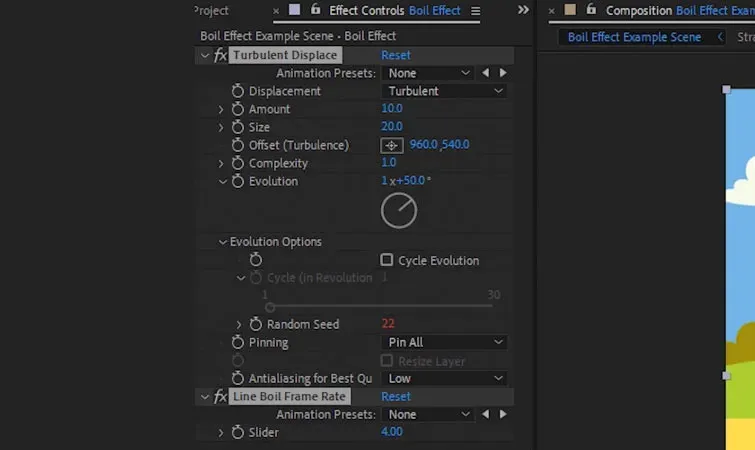This screenshot has height=450, width=755.
Task: Click Offset X value 960.0
Action: coord(423,144)
